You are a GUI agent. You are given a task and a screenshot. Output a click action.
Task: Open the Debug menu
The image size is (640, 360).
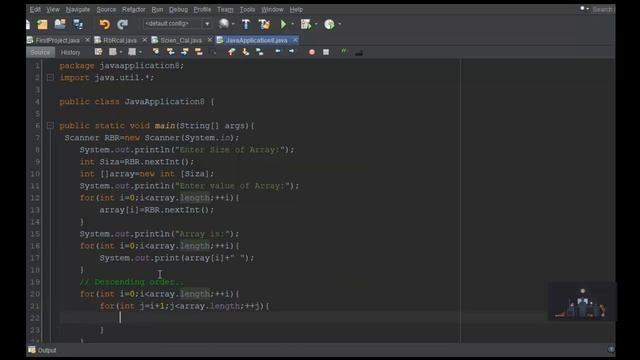(x=178, y=9)
